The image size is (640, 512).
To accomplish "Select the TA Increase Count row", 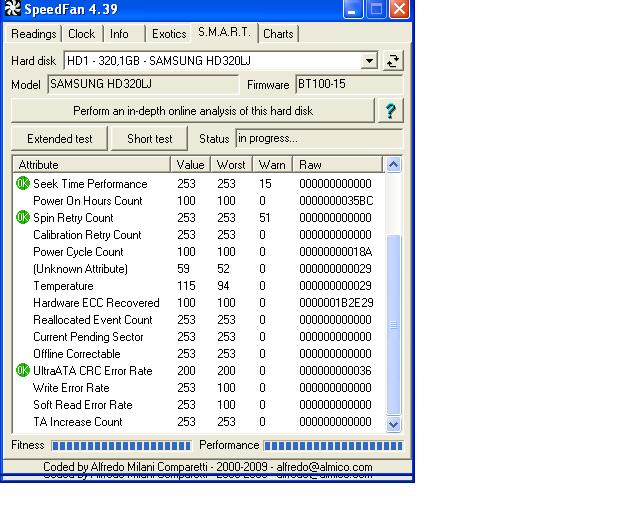I will tap(199, 421).
